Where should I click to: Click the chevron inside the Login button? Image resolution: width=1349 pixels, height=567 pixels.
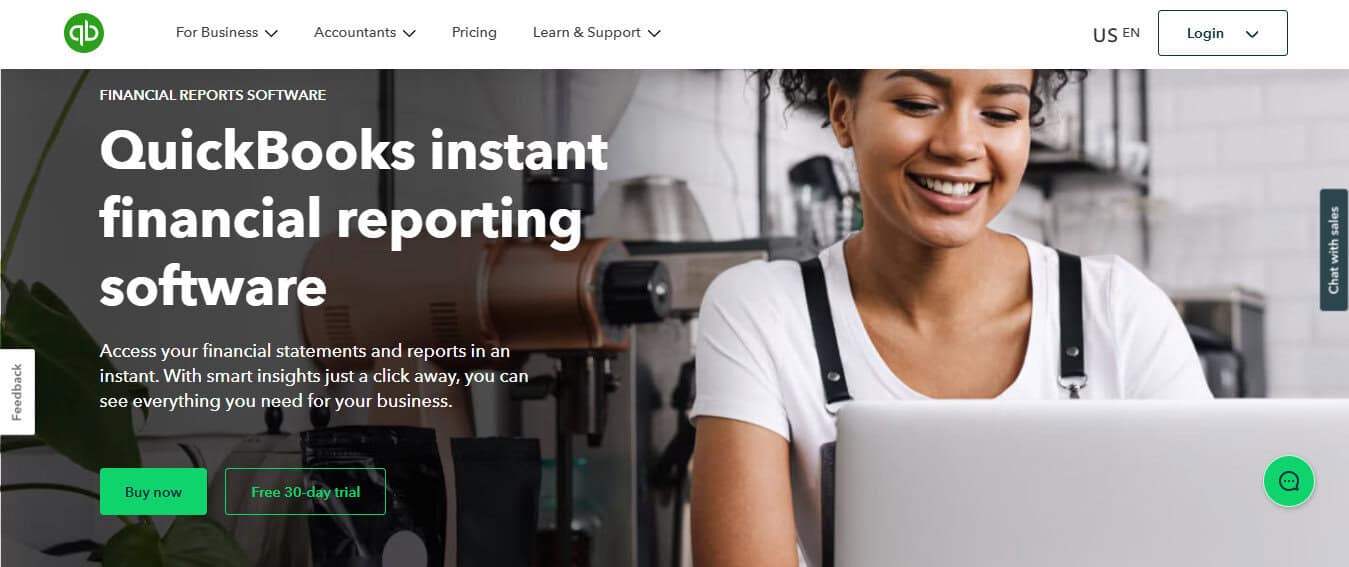(x=1252, y=34)
